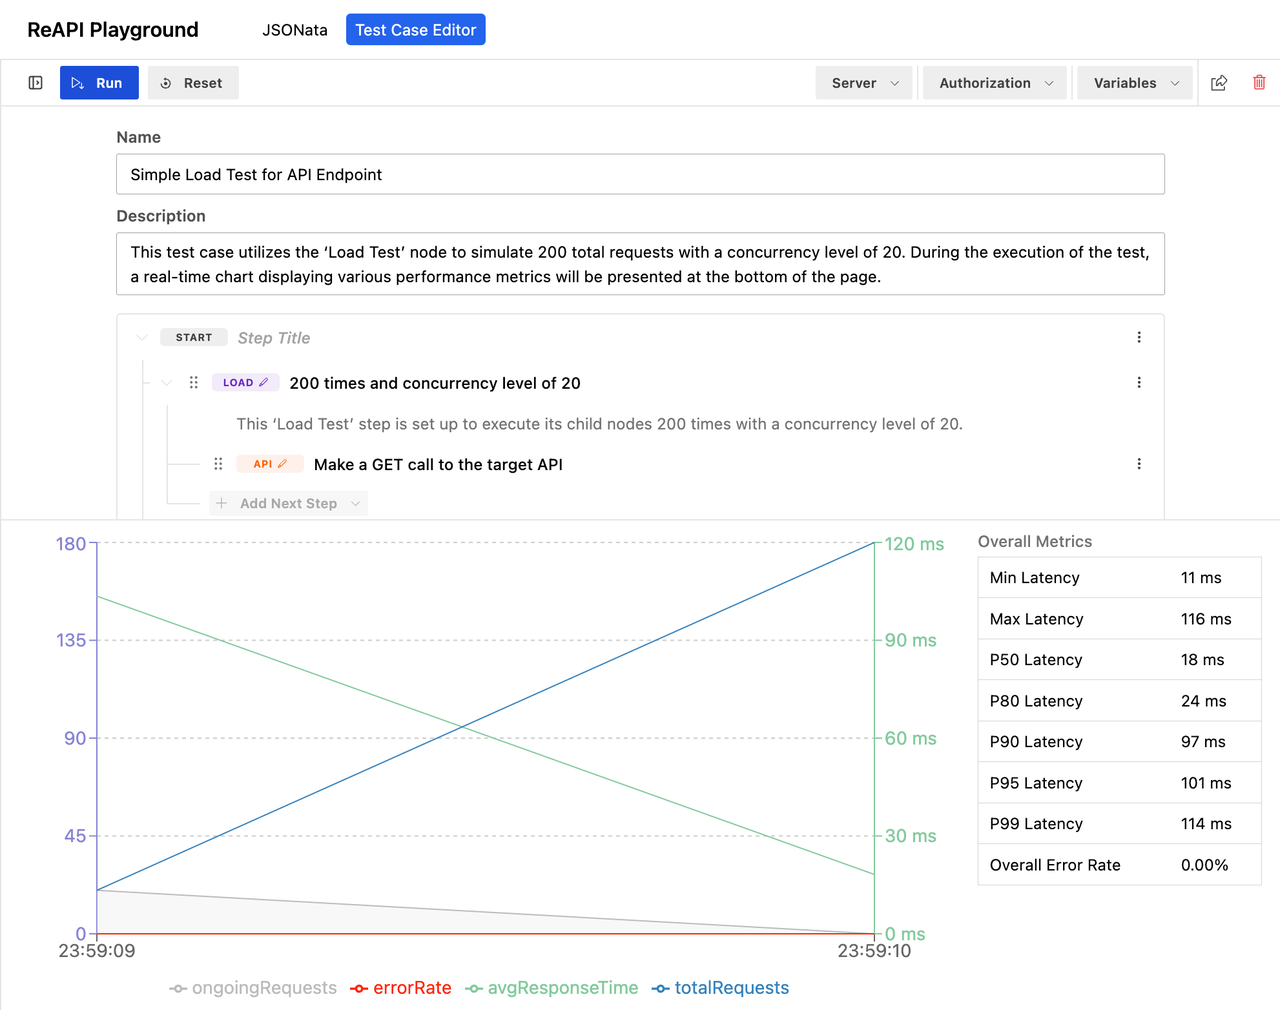This screenshot has height=1010, width=1280.
Task: Click the plus icon beside Add Next Step
Action: click(222, 504)
